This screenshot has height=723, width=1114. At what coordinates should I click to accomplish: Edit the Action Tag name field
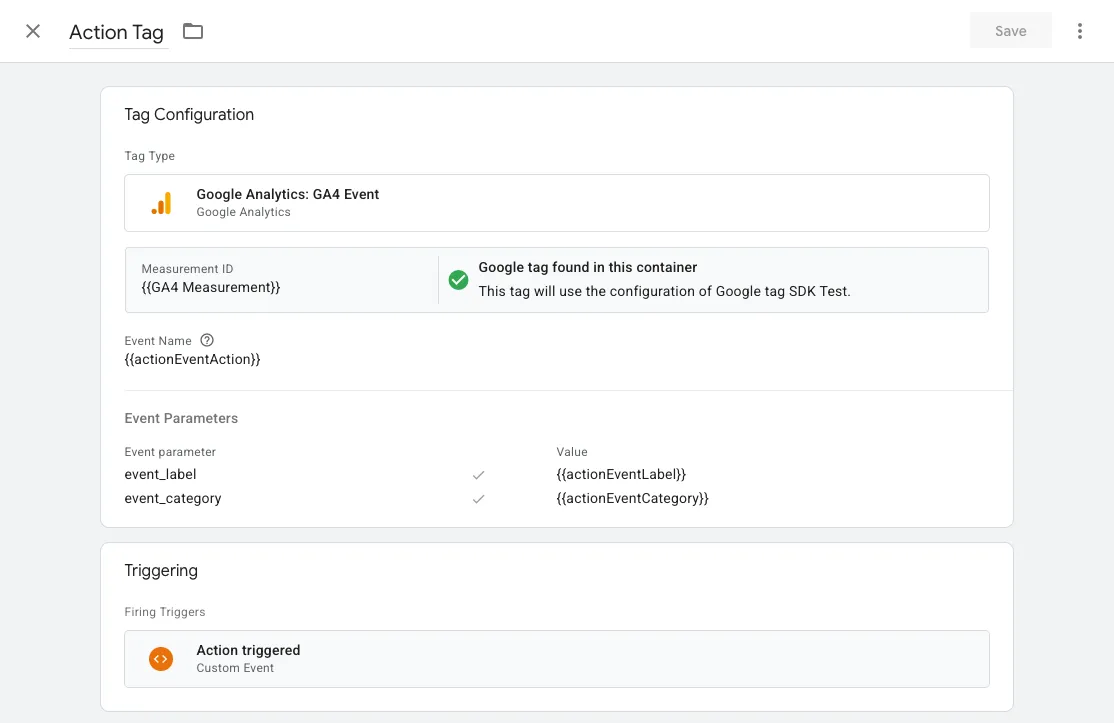tap(117, 33)
